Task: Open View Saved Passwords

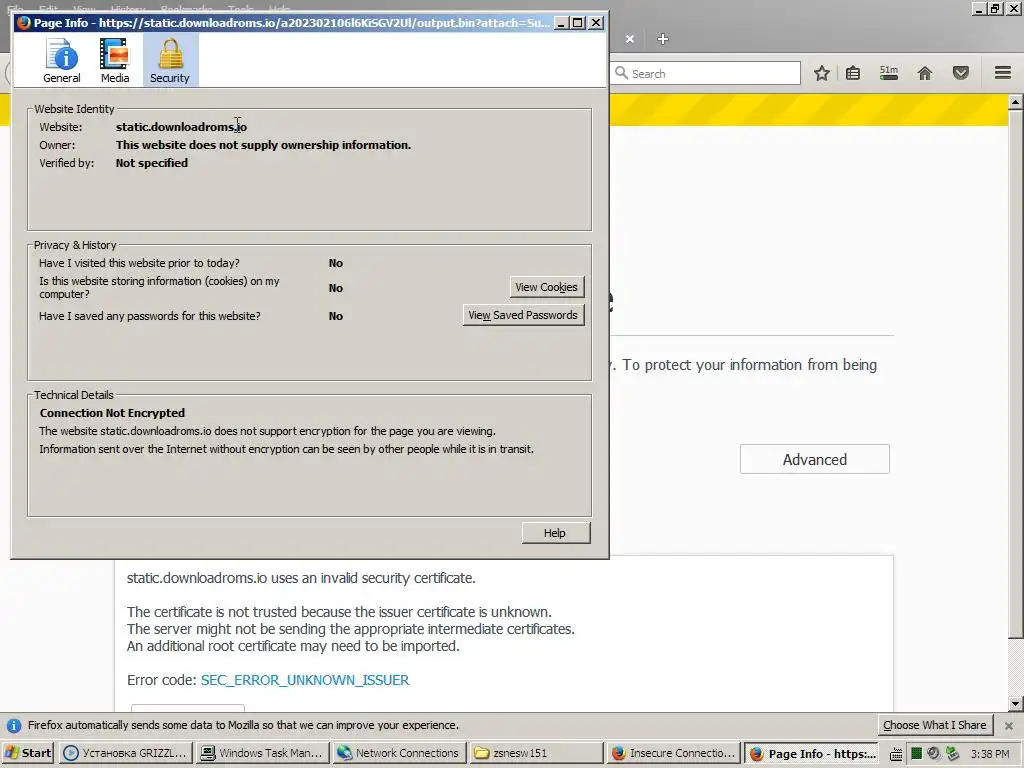Action: [523, 315]
